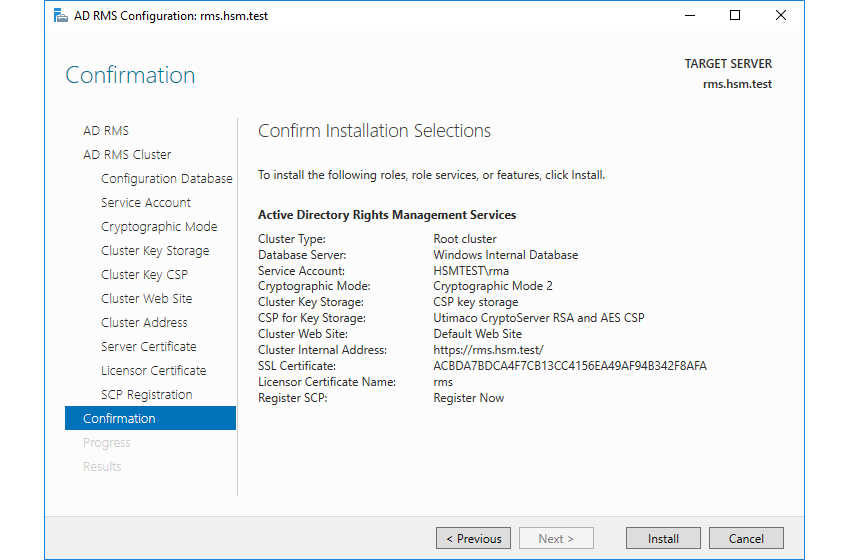Click the SSL certificate thumbprint value
Image resolution: width=850 pixels, height=560 pixels.
(570, 366)
